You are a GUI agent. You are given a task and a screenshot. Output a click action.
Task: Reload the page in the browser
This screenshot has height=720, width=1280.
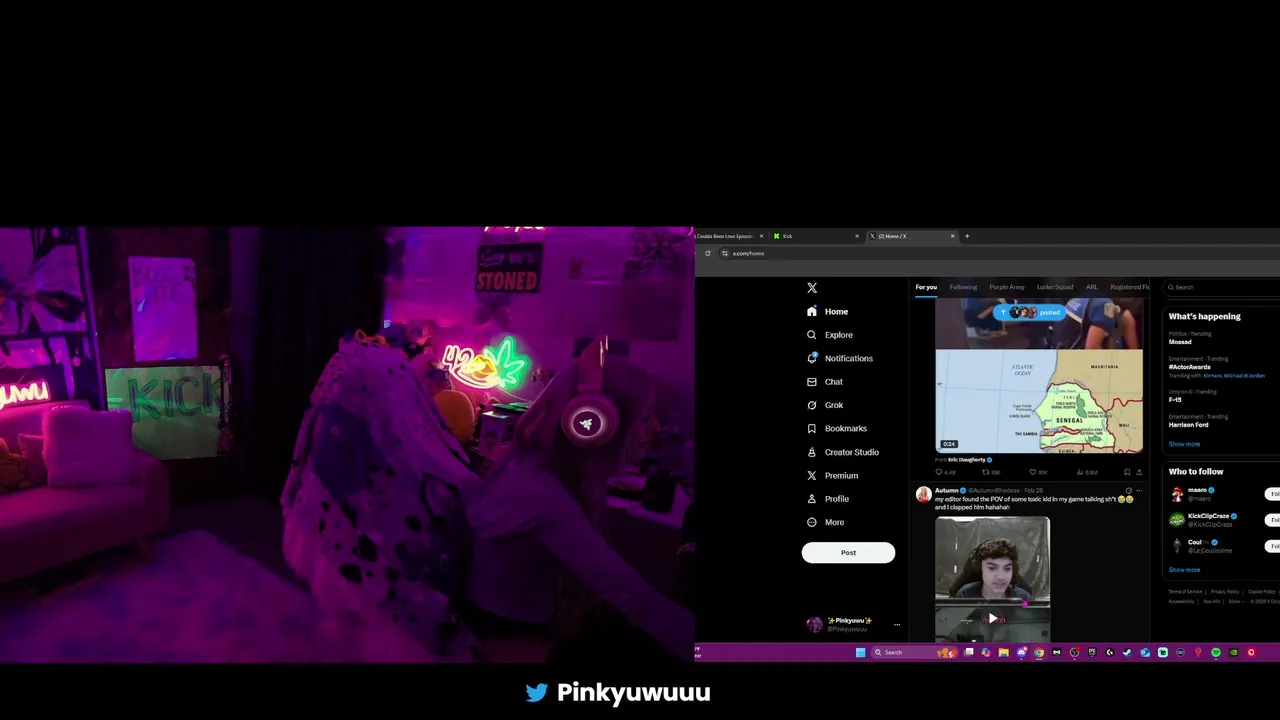708,253
